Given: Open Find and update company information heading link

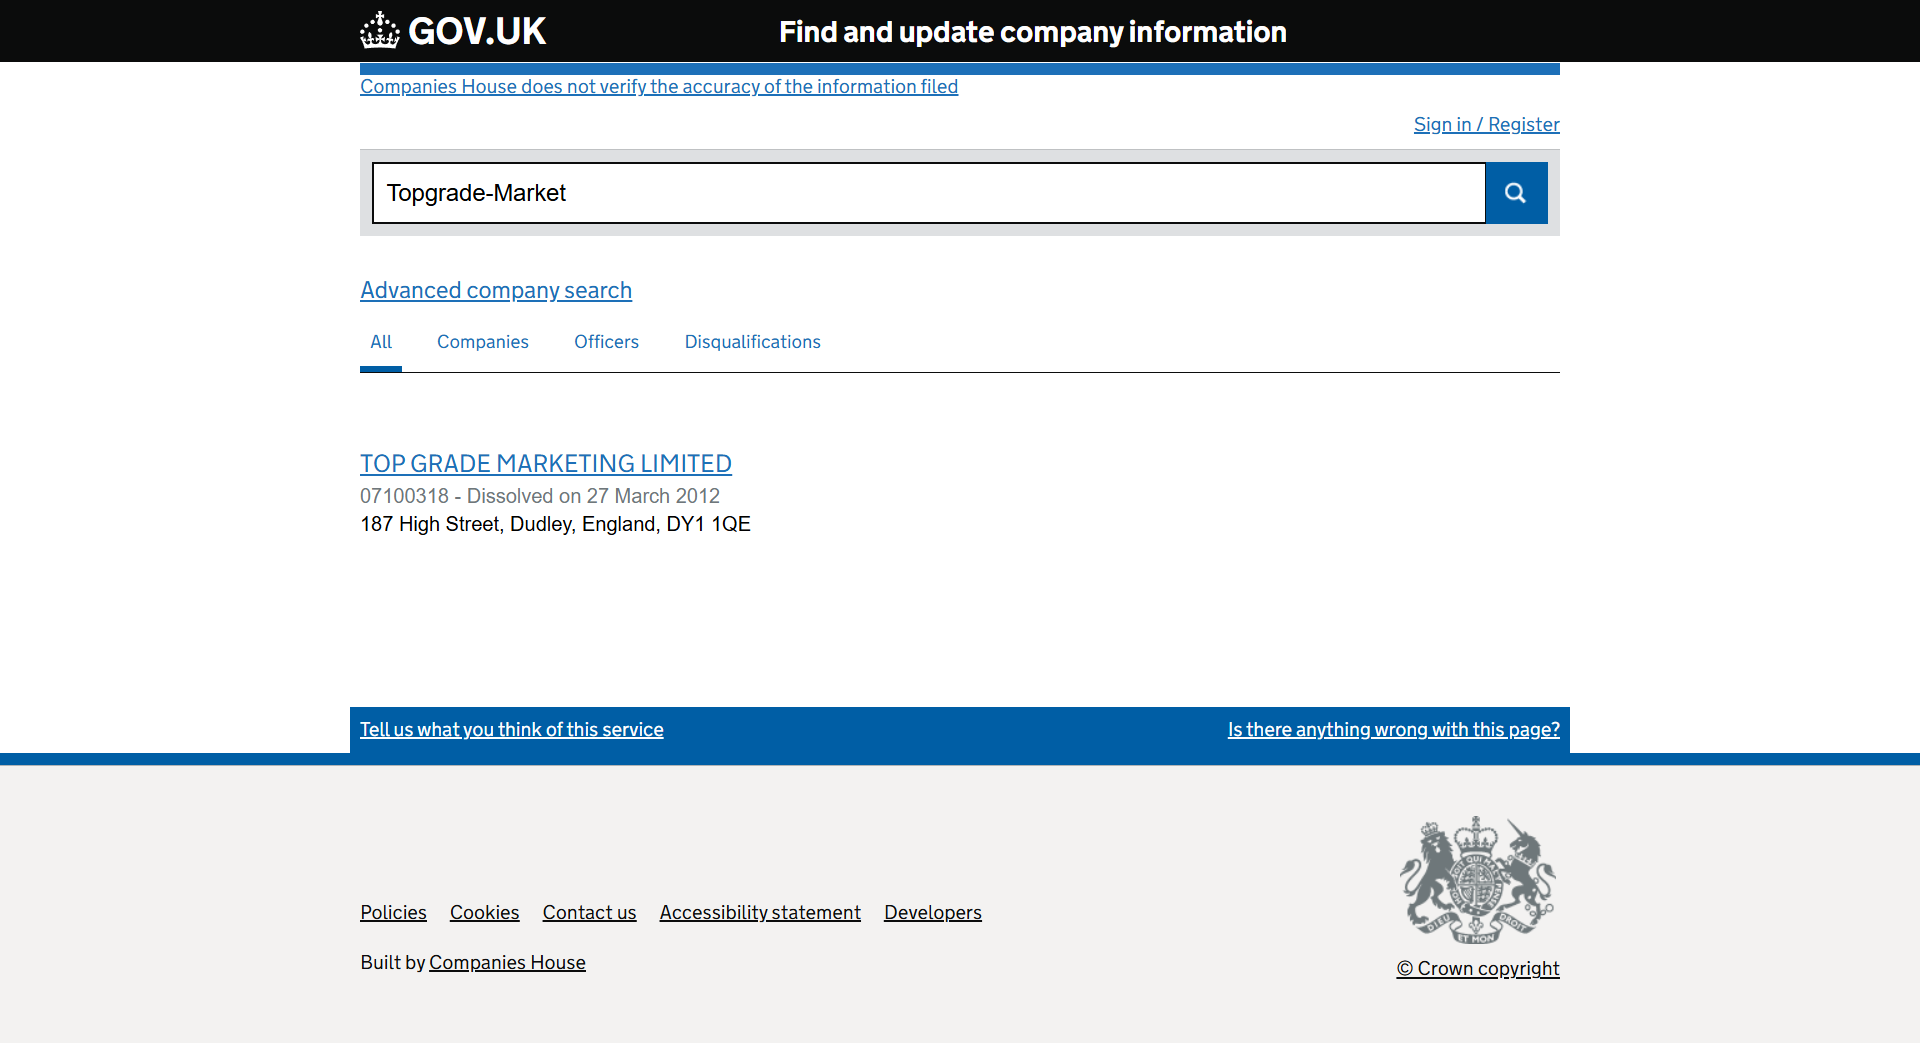Looking at the screenshot, I should tap(1032, 32).
